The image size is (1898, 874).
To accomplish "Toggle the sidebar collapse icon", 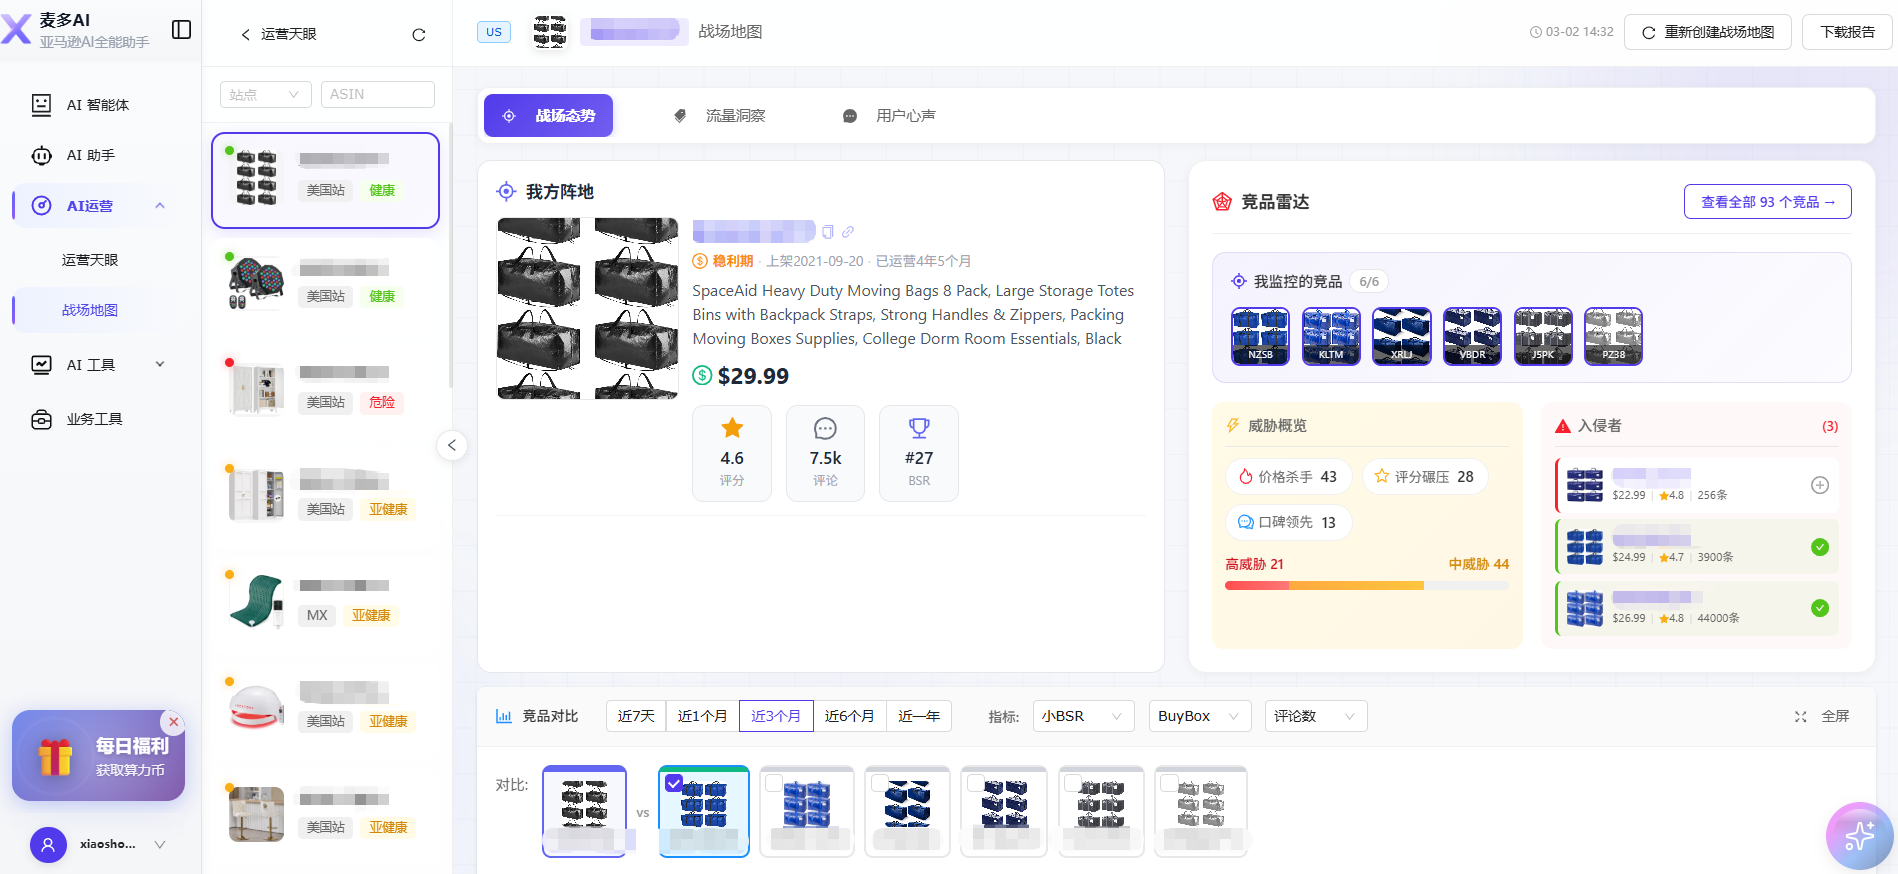I will coord(181,30).
